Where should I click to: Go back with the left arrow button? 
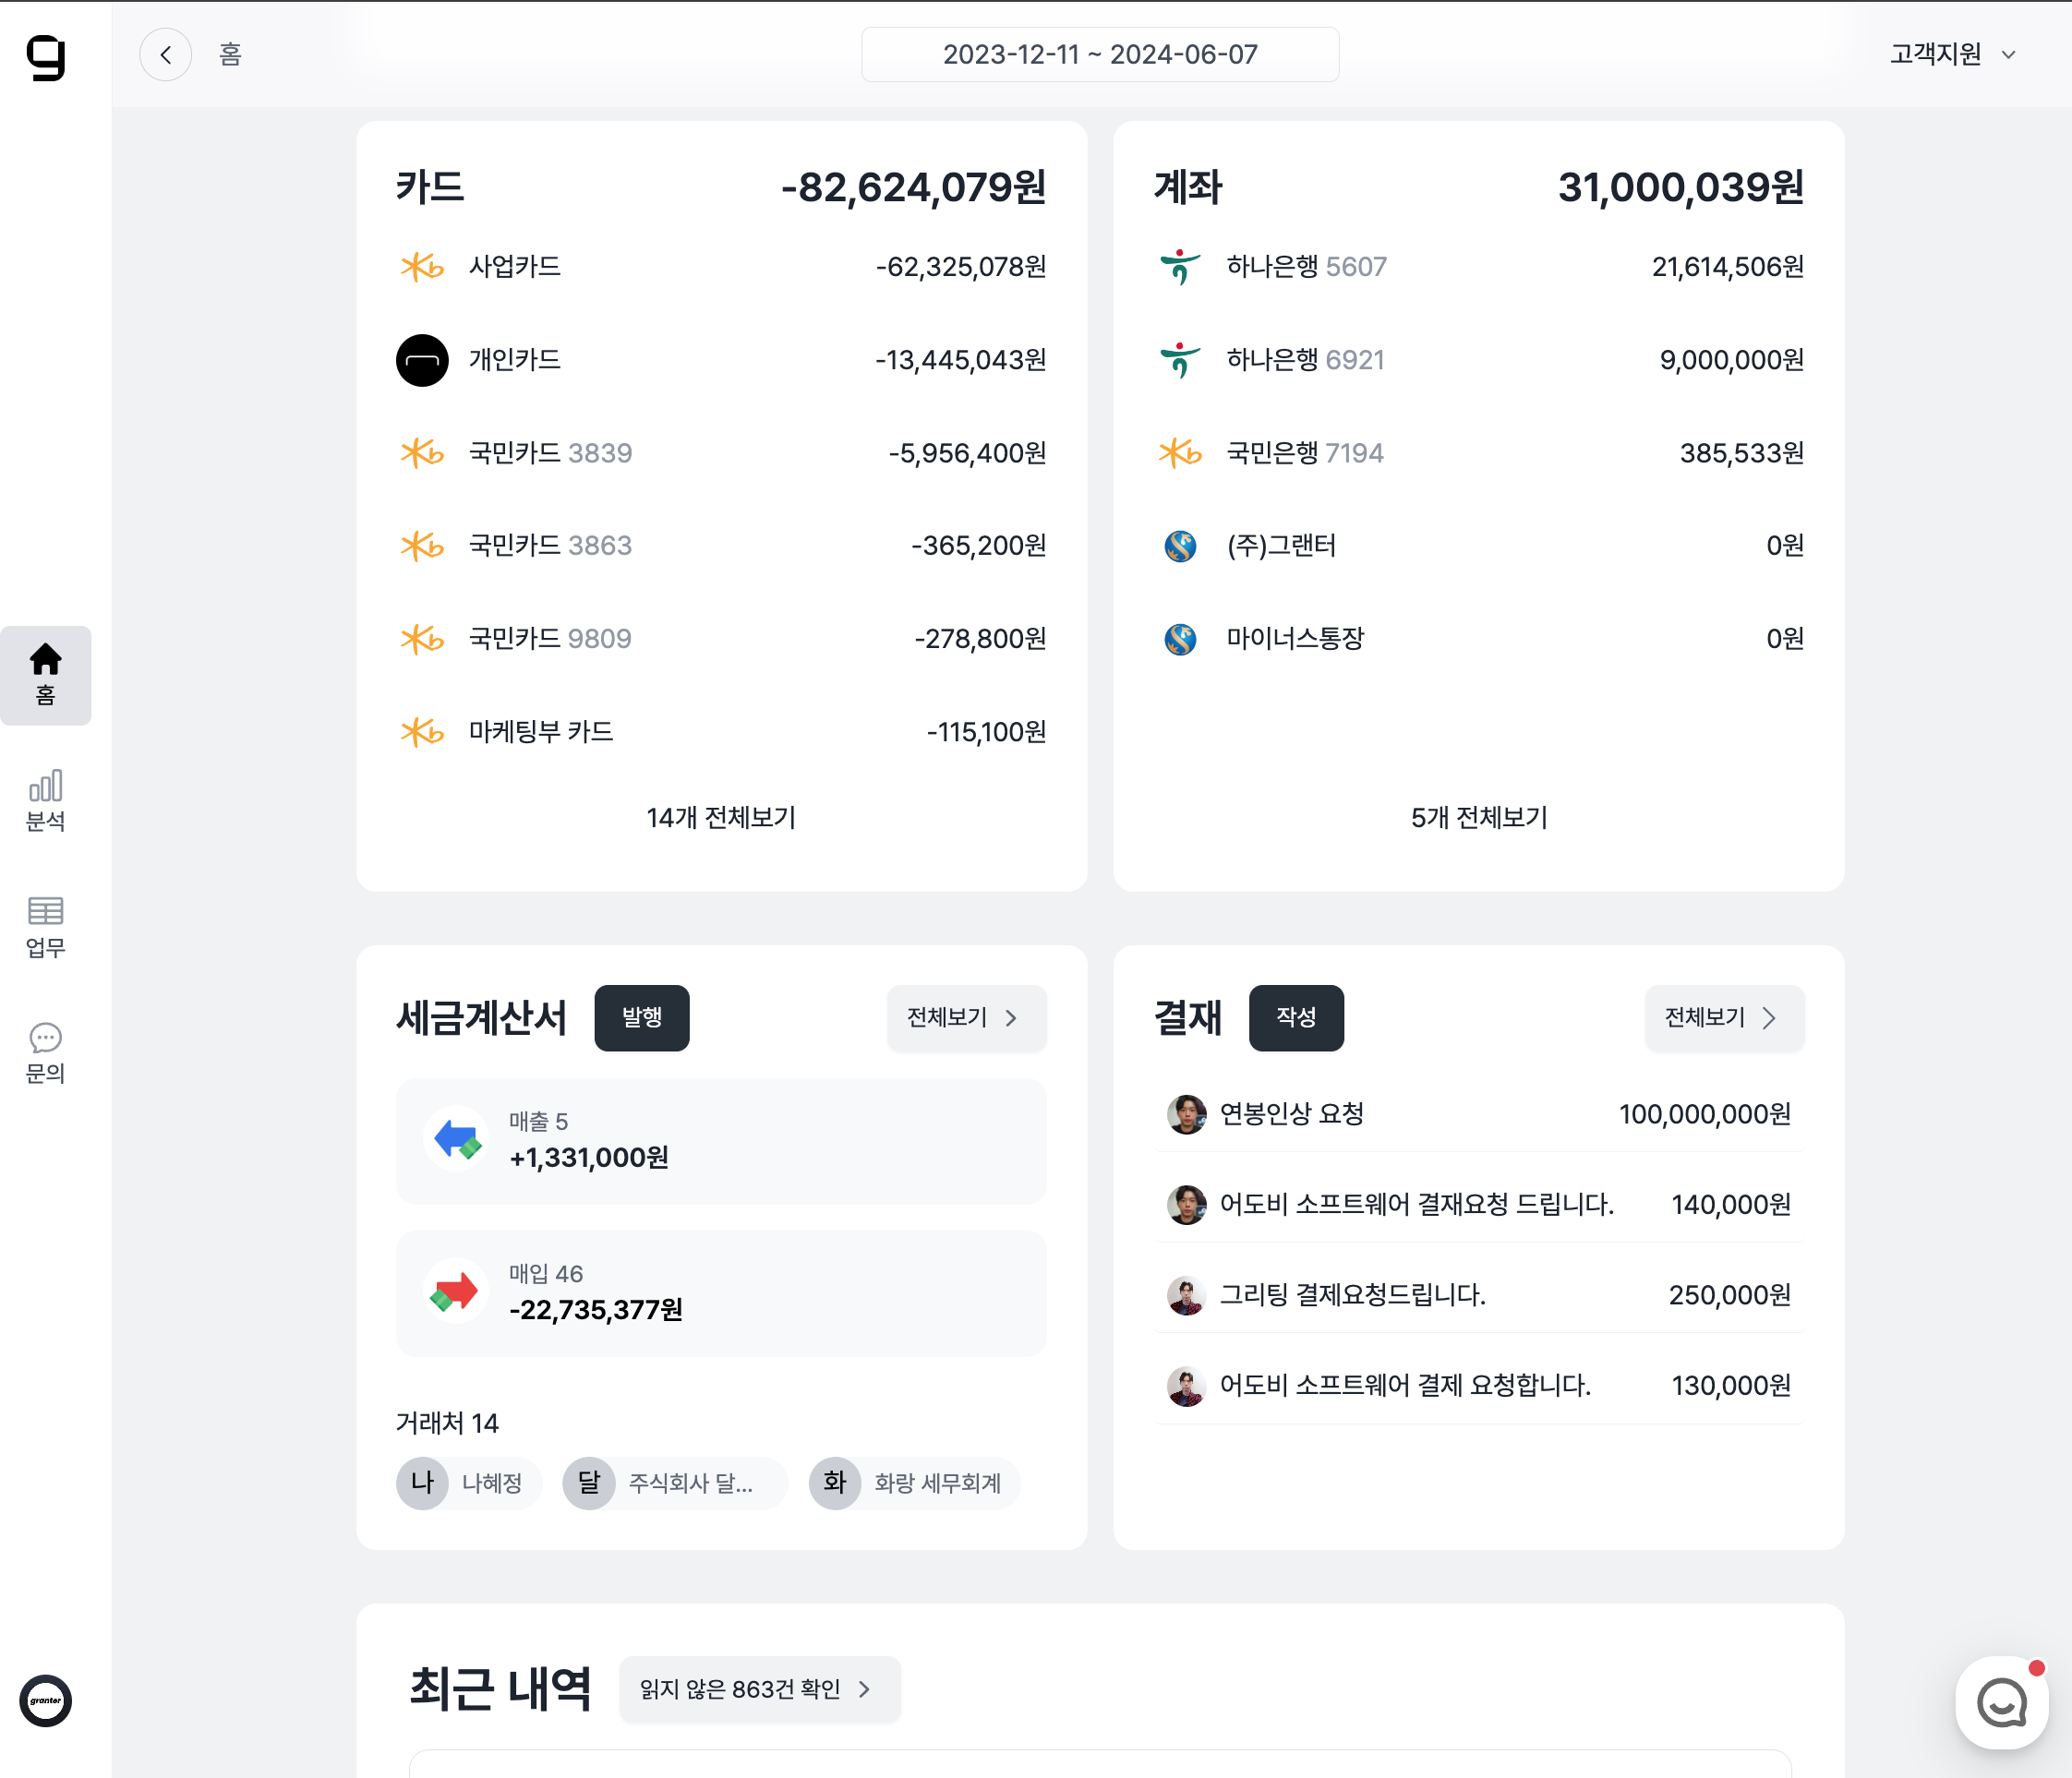[x=166, y=55]
